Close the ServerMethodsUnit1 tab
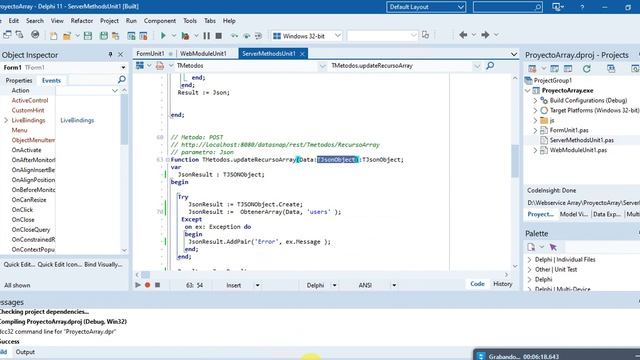 (x=302, y=54)
